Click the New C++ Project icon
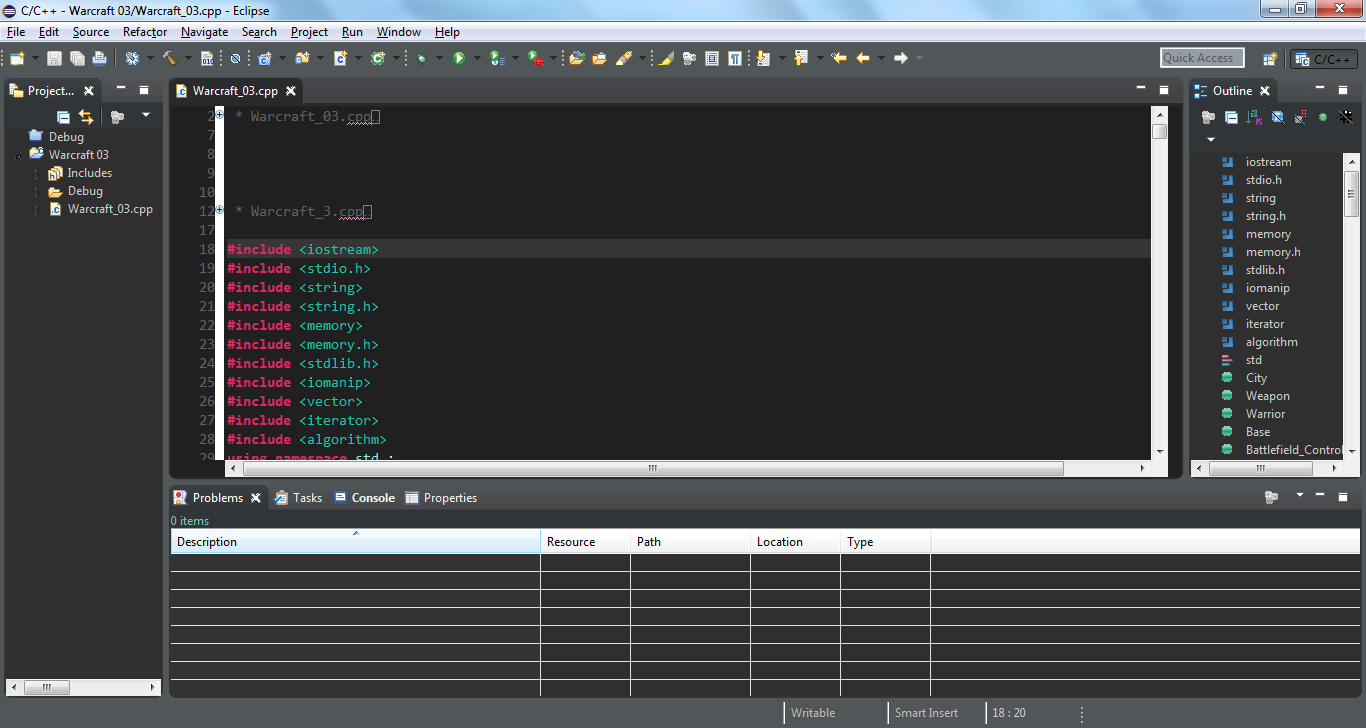This screenshot has width=1366, height=728. click(265, 58)
